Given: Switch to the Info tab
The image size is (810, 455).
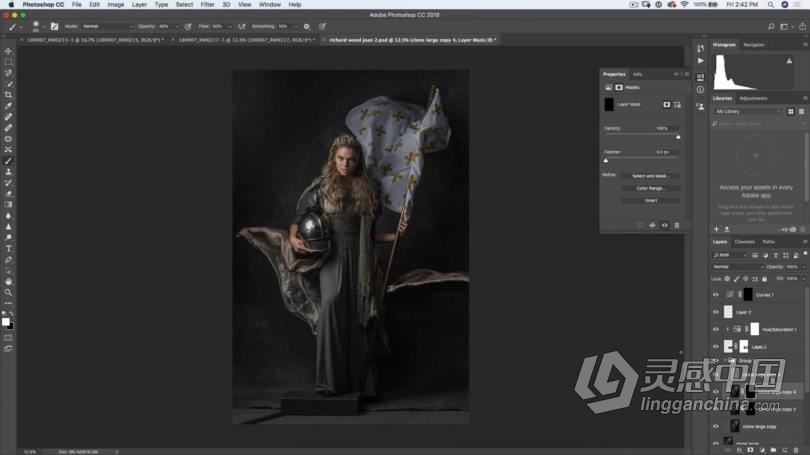Looking at the screenshot, I should click(x=637, y=74).
